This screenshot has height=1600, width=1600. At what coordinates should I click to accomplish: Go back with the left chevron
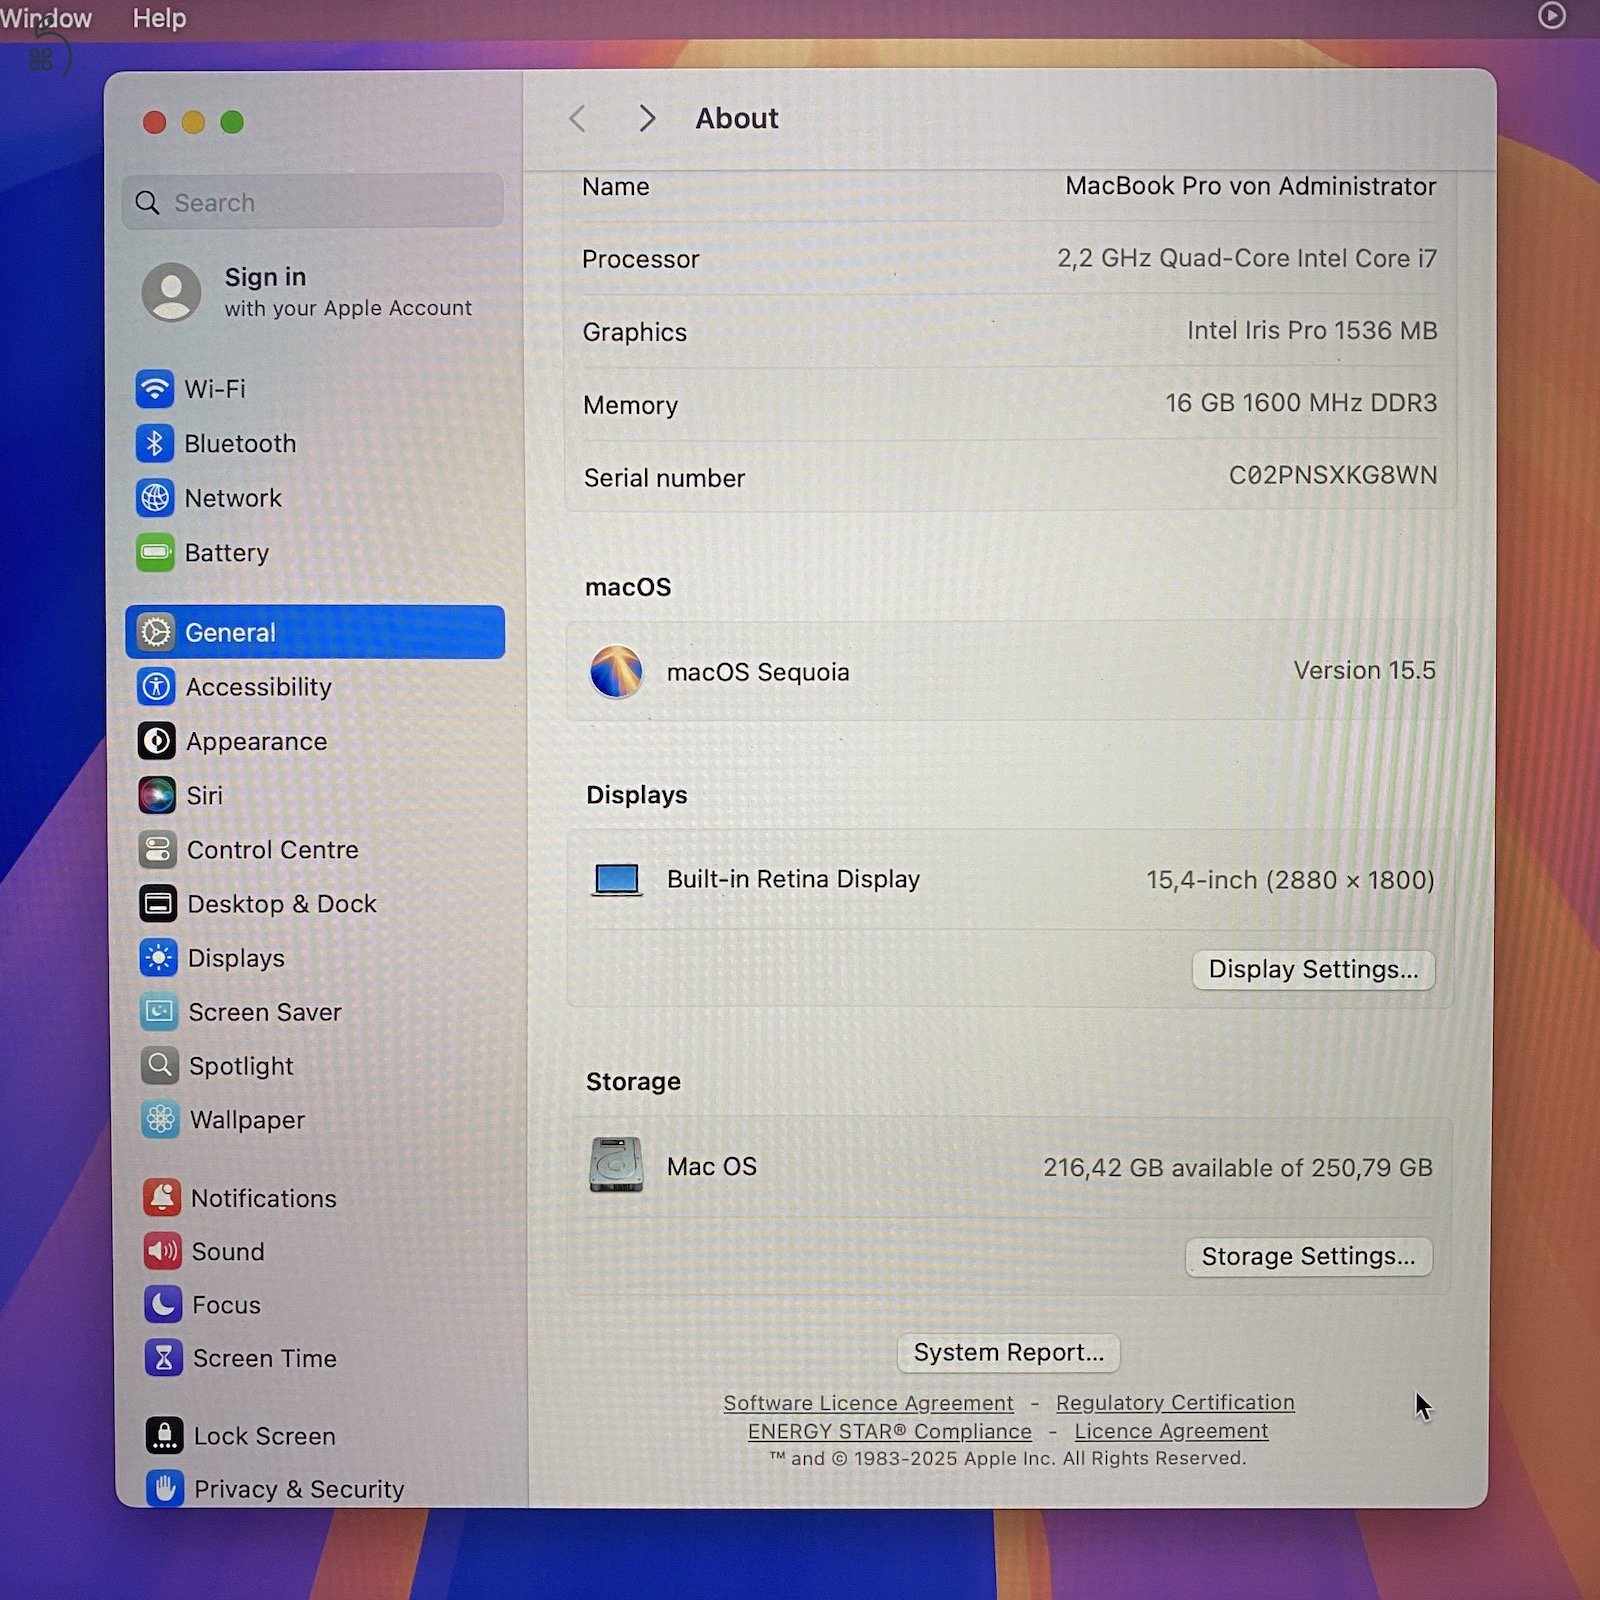pyautogui.click(x=577, y=119)
